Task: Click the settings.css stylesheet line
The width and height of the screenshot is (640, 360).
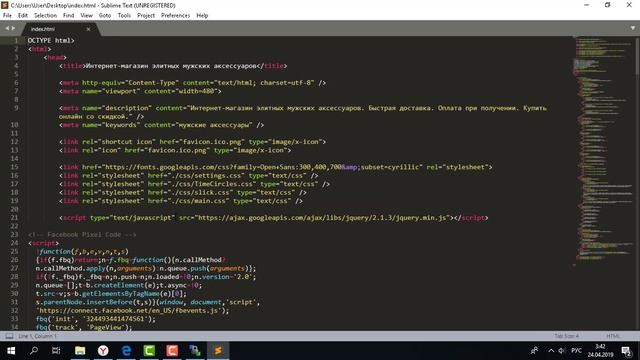Action: pyautogui.click(x=188, y=176)
